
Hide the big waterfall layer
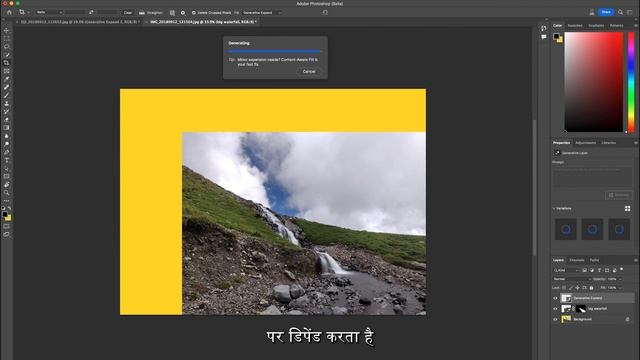[x=555, y=309]
